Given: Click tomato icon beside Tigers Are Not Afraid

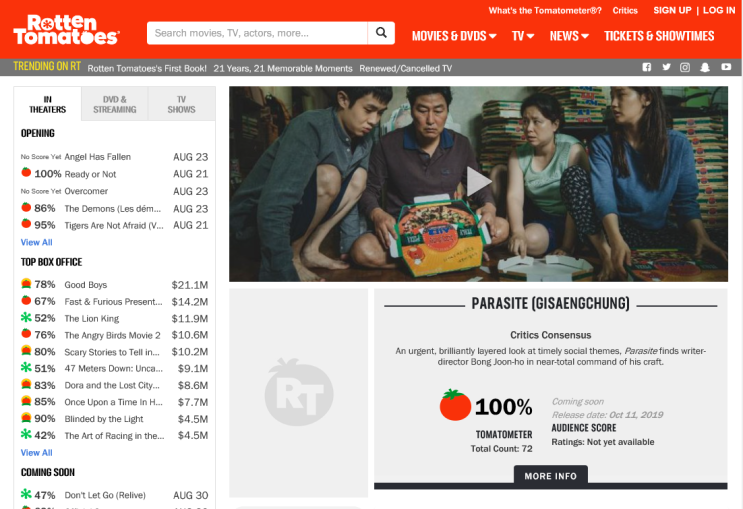Looking at the screenshot, I should click(x=26, y=224).
